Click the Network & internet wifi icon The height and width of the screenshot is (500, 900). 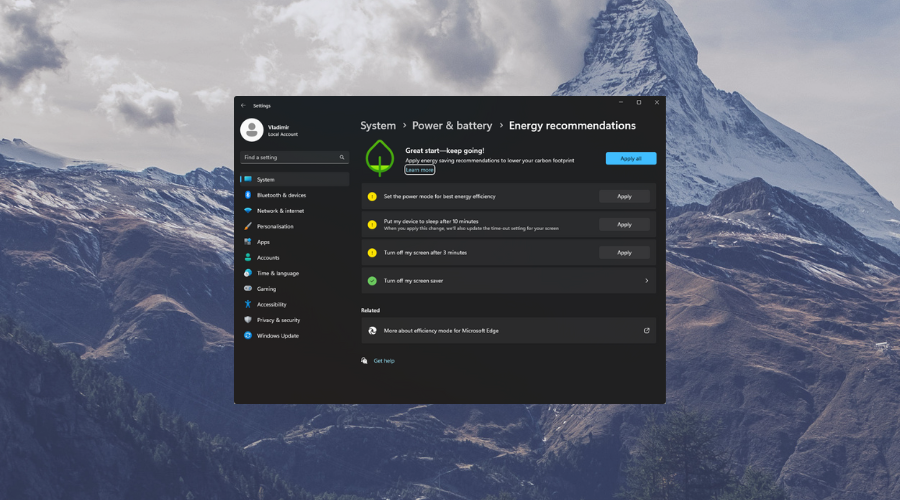(247, 211)
